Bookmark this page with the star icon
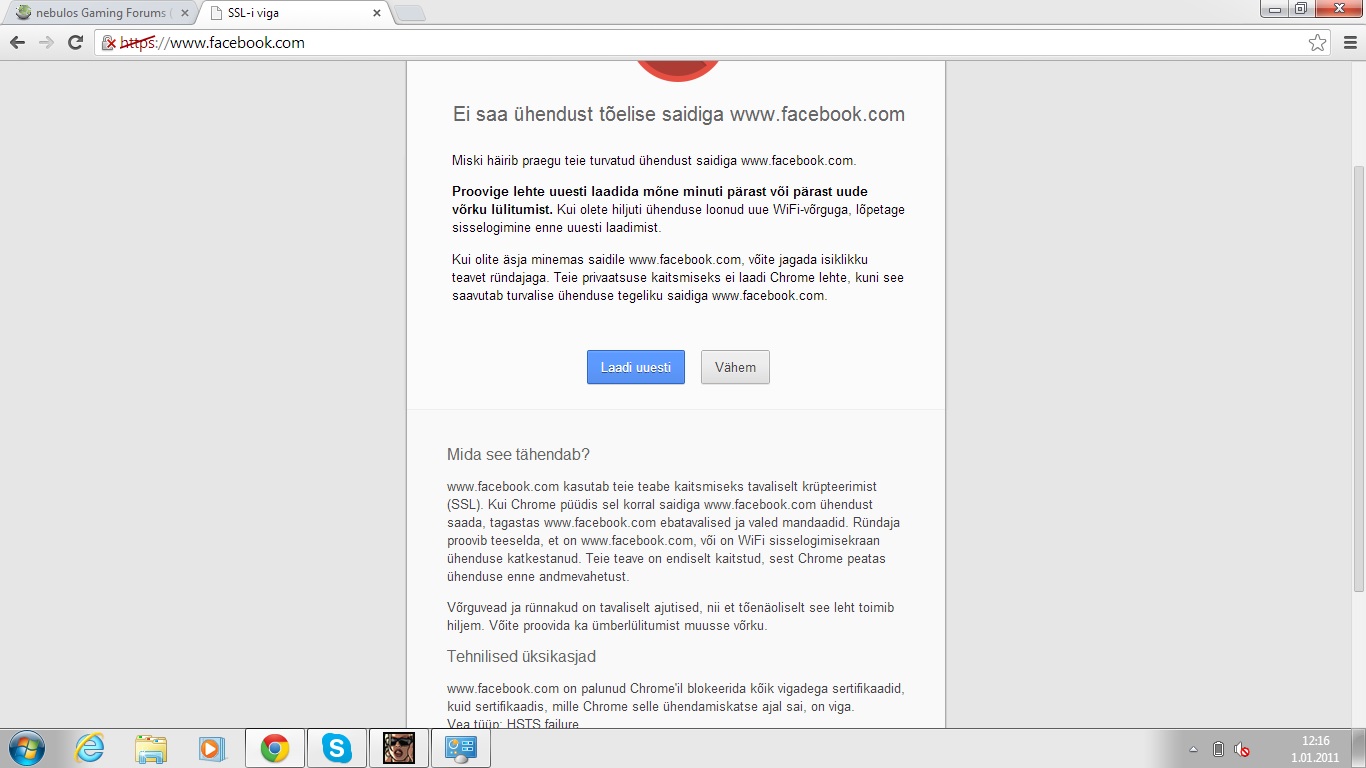Screen dimensions: 1366x768 1317,43
